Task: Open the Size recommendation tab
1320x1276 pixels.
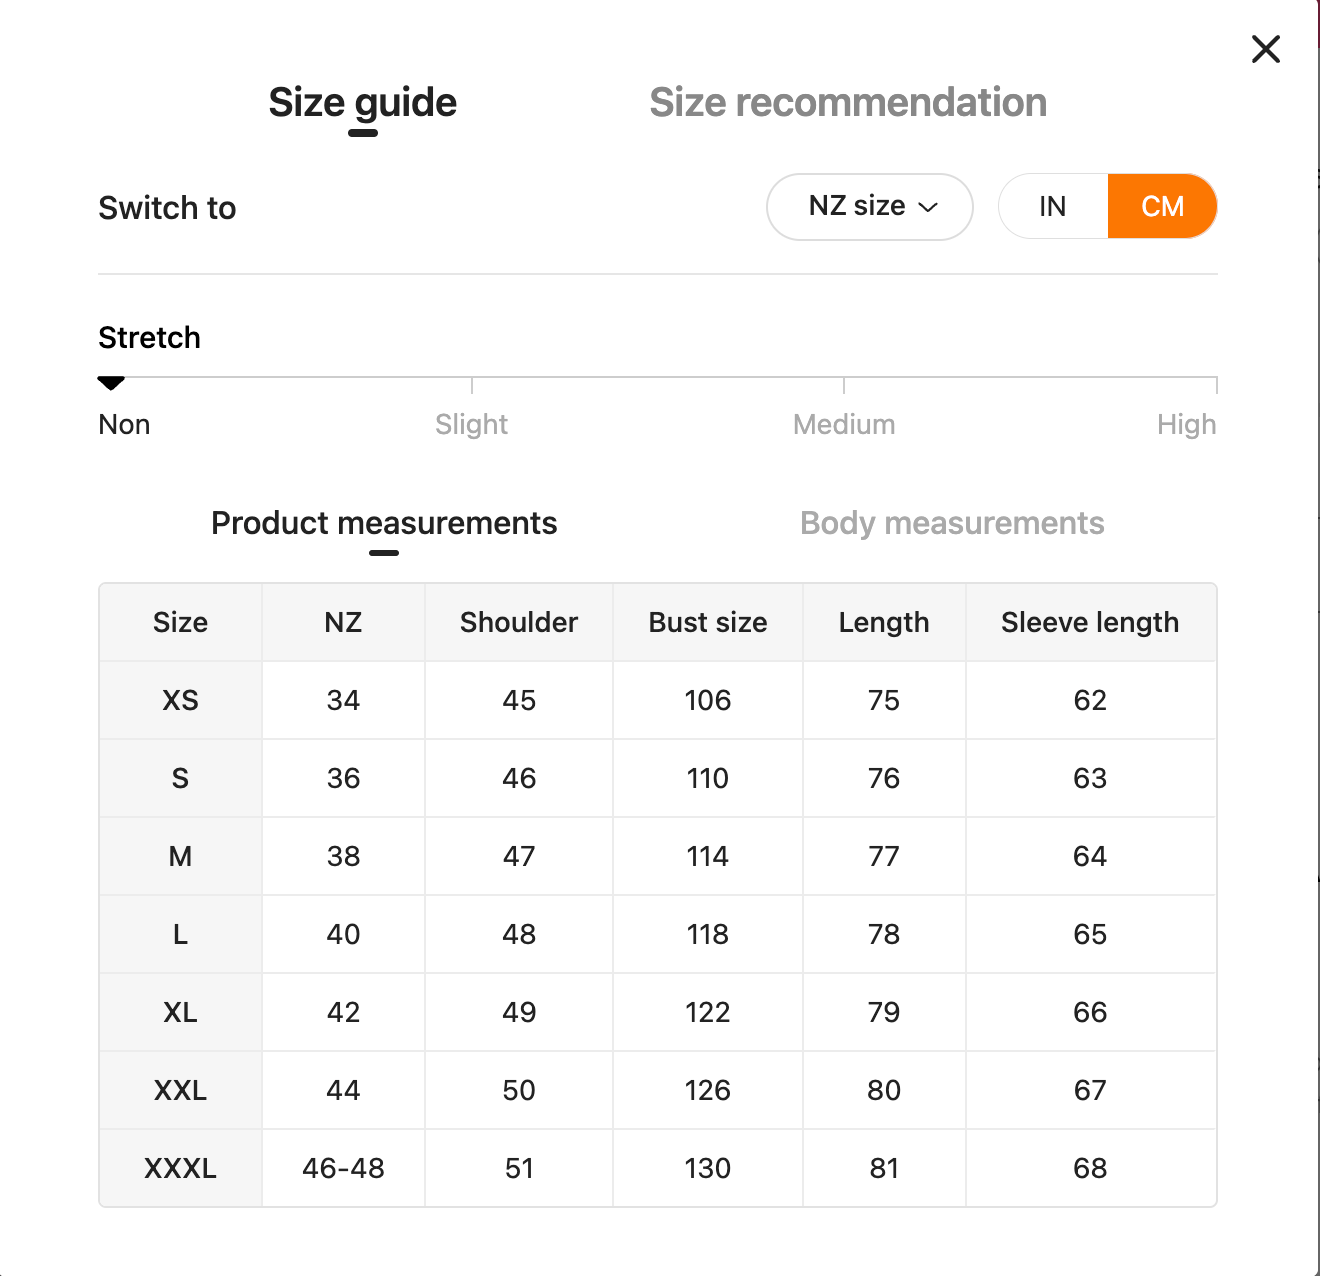Action: [x=848, y=103]
